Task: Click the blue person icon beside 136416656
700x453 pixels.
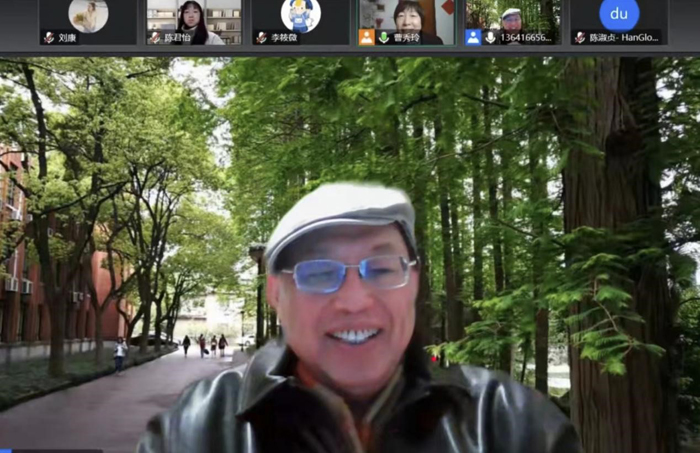Action: click(x=473, y=37)
